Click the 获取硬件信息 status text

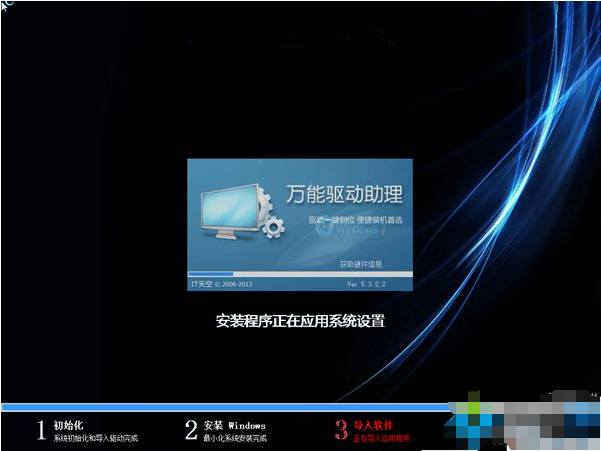coord(365,264)
